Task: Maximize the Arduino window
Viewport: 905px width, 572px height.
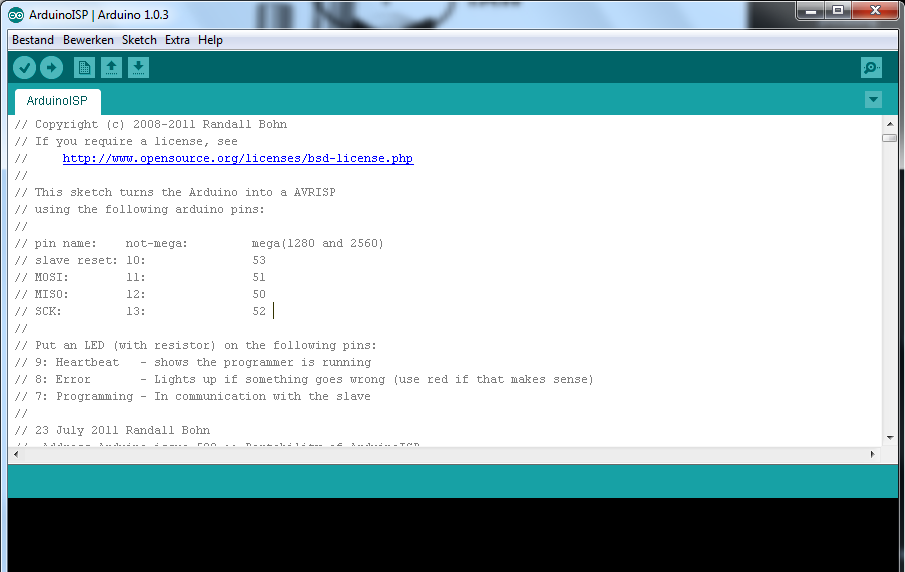Action: [837, 10]
